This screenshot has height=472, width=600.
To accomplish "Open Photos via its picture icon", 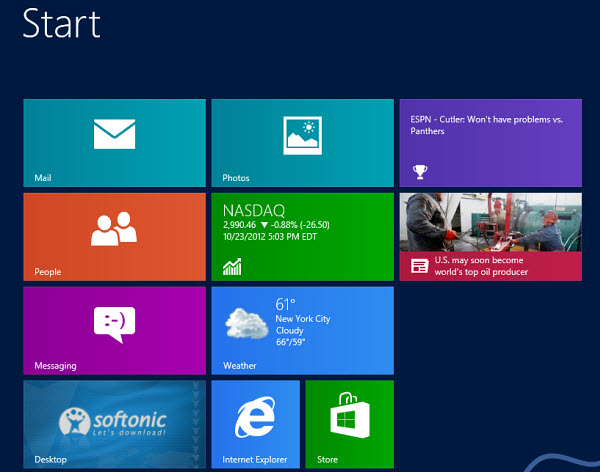I will tap(302, 134).
